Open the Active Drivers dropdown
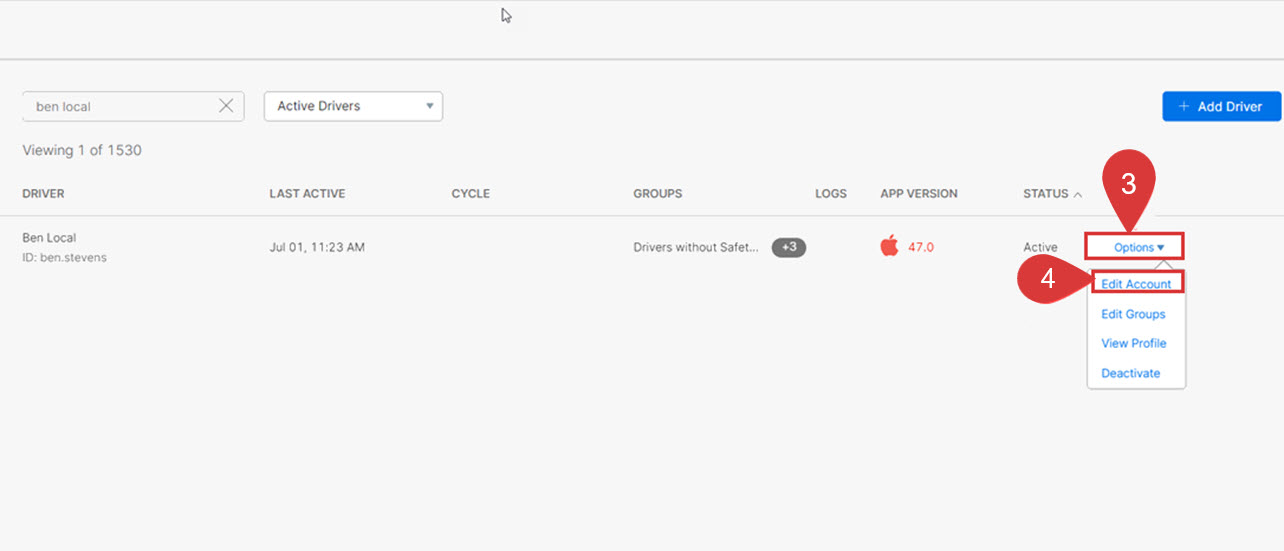 tap(353, 106)
